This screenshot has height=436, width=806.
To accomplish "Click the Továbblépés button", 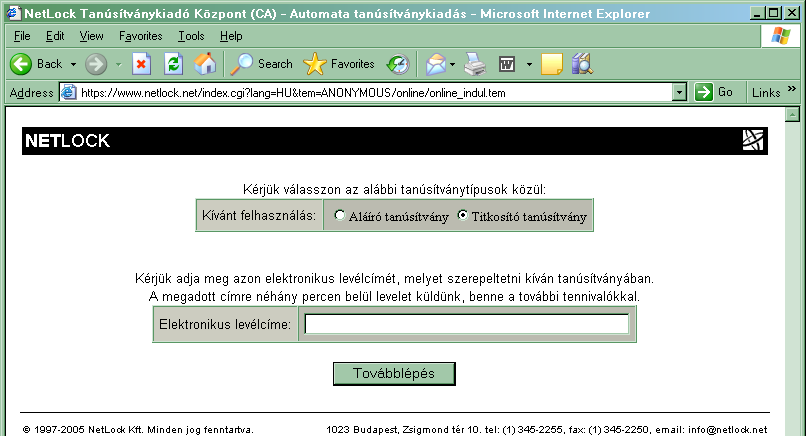I will (x=394, y=374).
